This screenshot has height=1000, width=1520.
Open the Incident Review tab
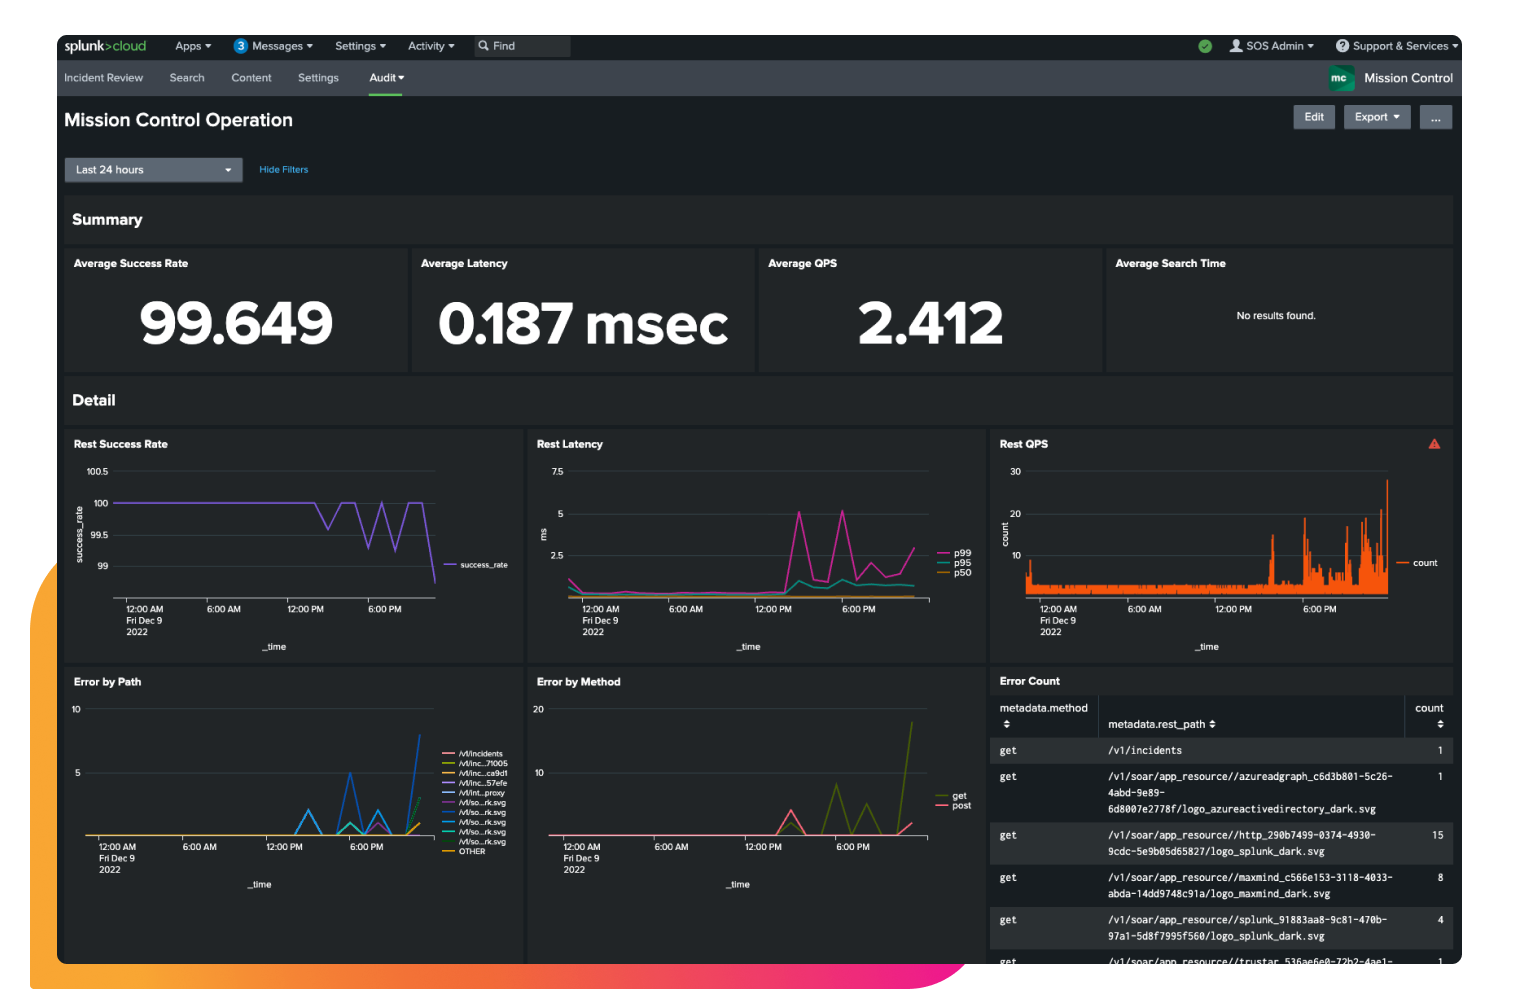point(103,78)
